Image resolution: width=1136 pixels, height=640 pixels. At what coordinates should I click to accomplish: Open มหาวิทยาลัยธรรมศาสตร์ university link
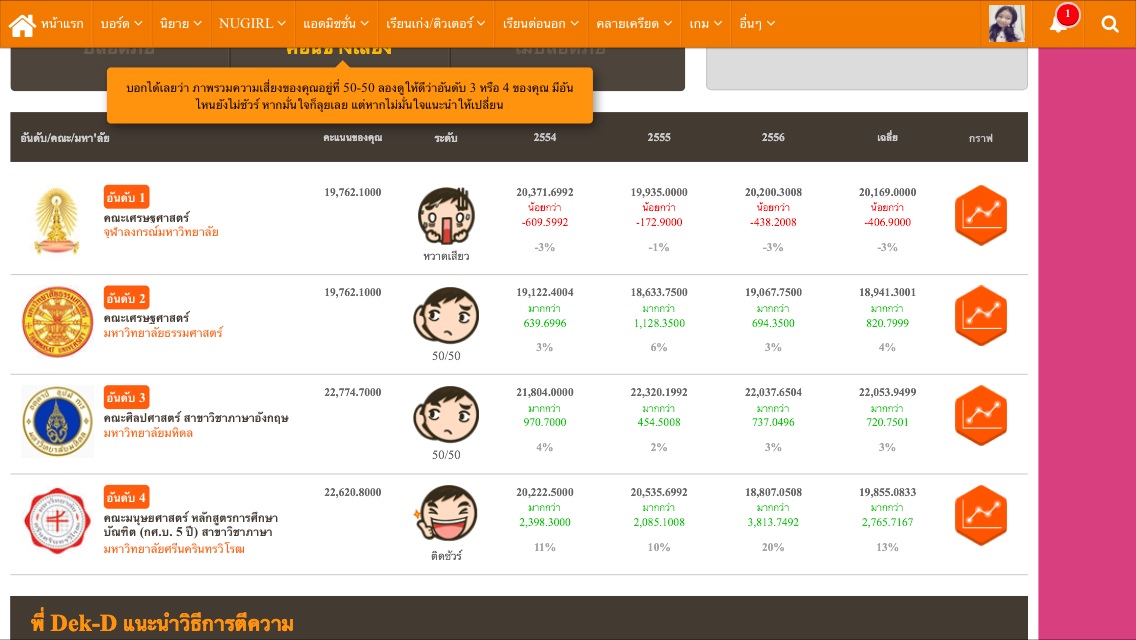(x=163, y=333)
